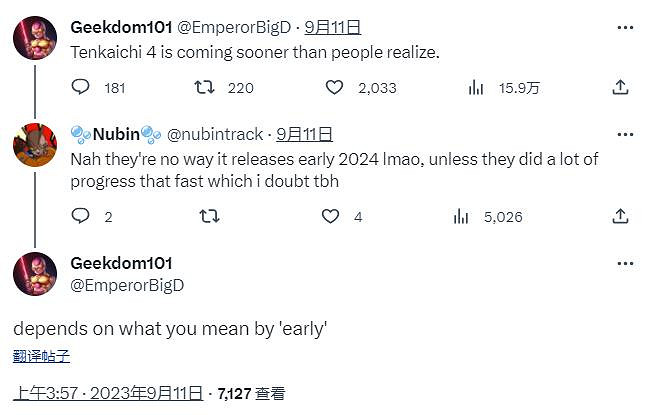Viewport: 647px width, 415px height.
Task: Reply to Geekdom101's Tenkaichi 4 tweet
Action: [x=81, y=88]
